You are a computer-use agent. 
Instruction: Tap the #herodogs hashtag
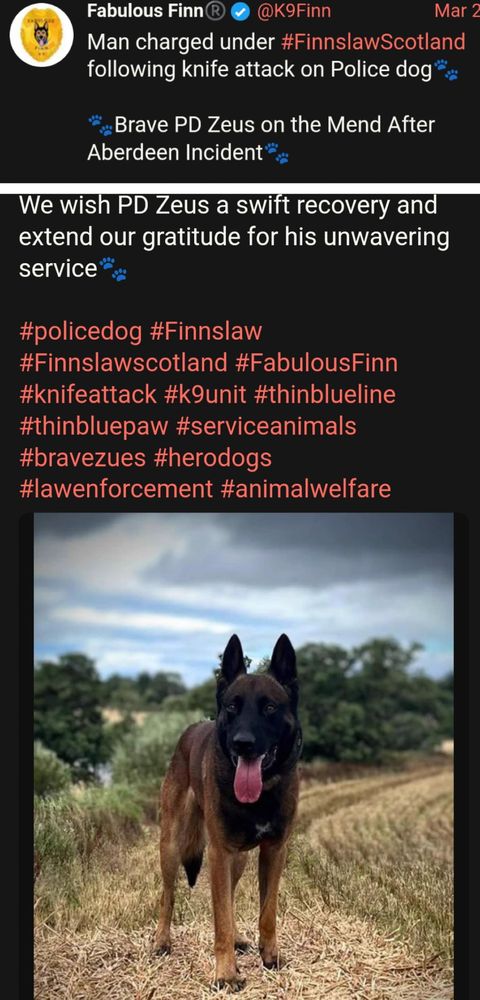tap(213, 458)
